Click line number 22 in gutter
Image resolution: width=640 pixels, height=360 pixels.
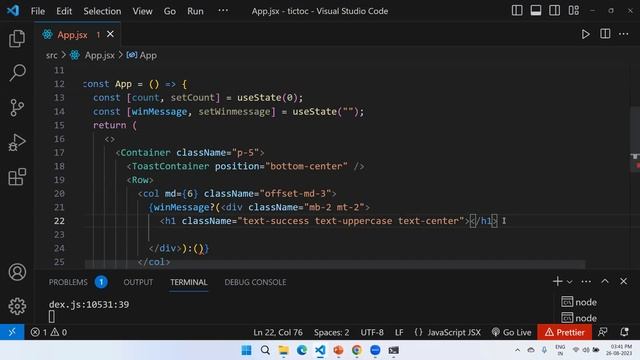pos(59,221)
